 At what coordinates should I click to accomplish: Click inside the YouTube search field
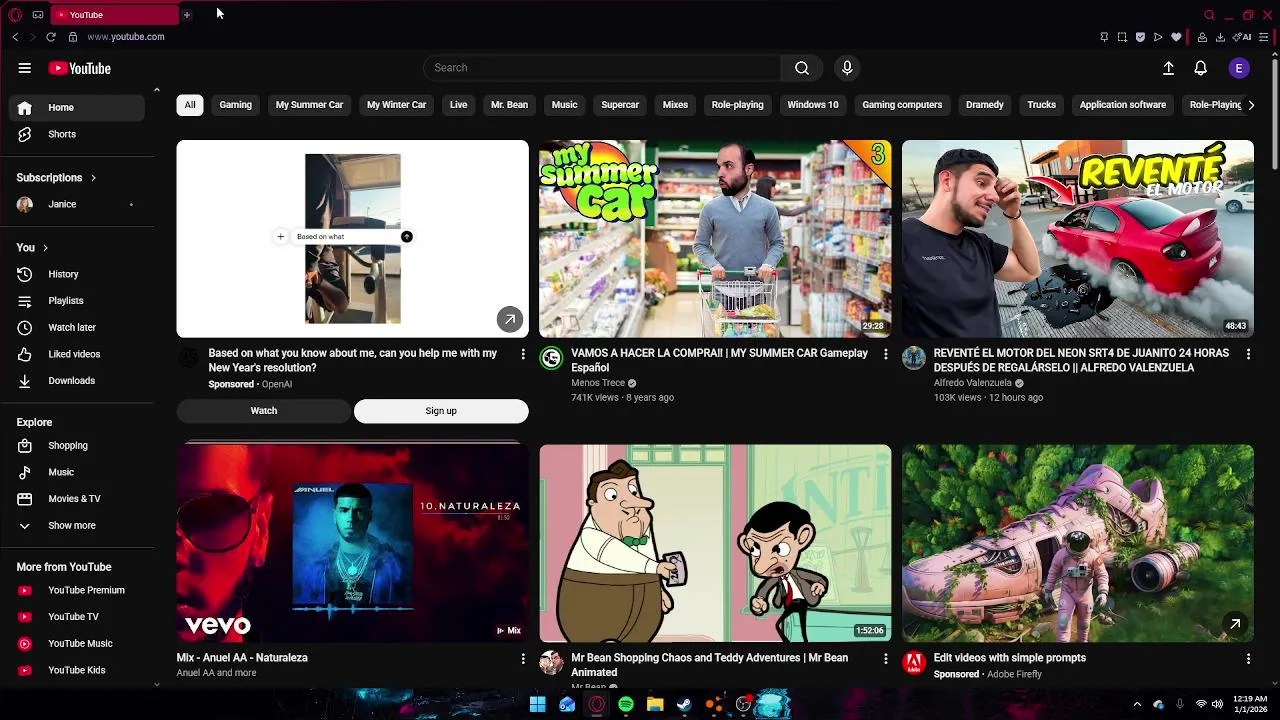click(604, 68)
